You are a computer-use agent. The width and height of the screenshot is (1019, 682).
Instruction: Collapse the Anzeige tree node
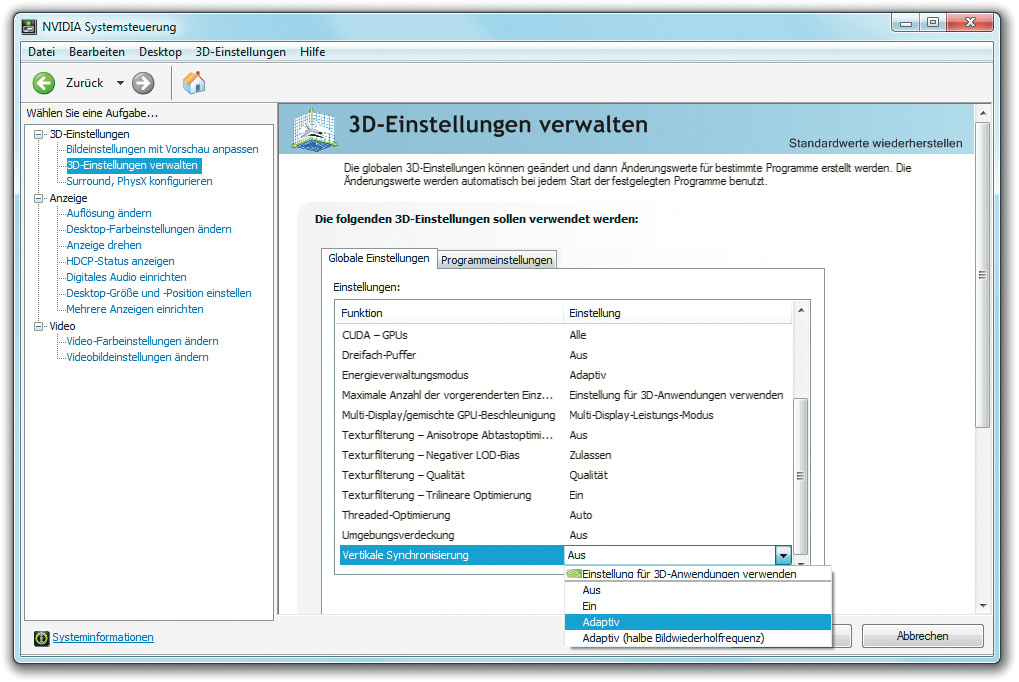[x=38, y=198]
